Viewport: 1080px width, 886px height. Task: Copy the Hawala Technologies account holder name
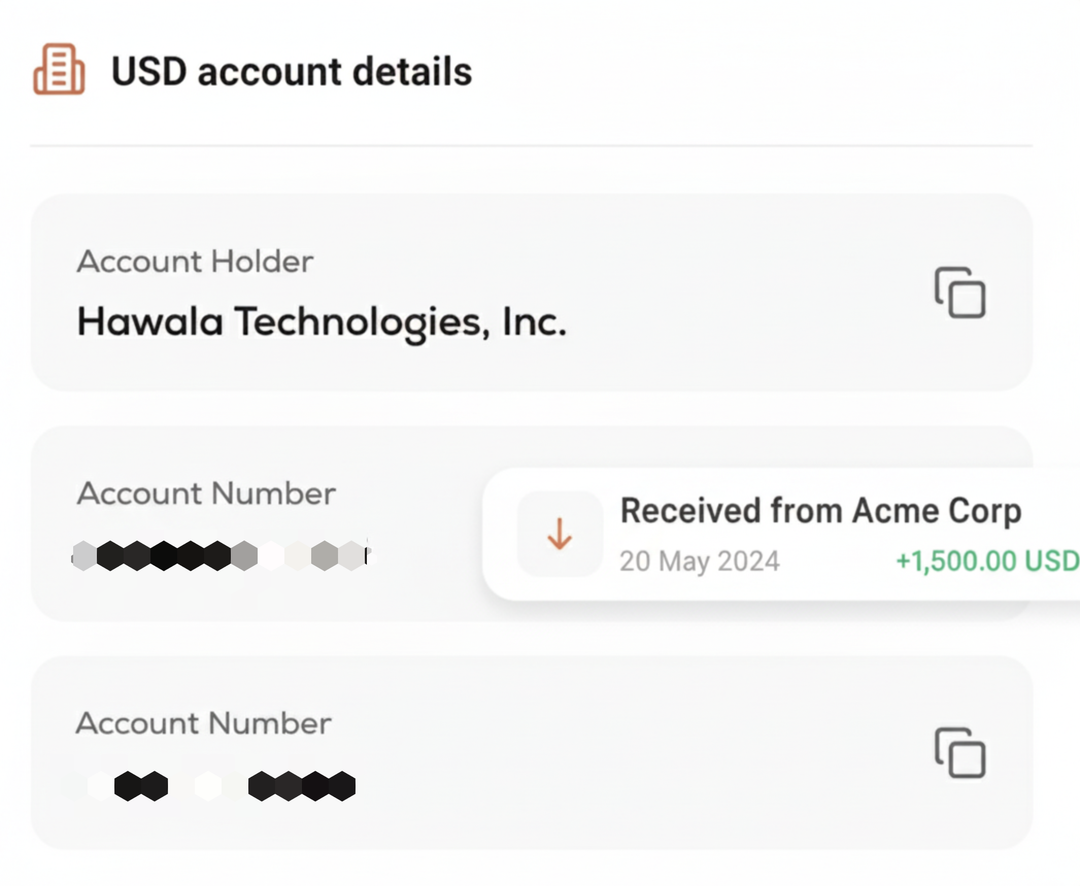pyautogui.click(x=959, y=292)
